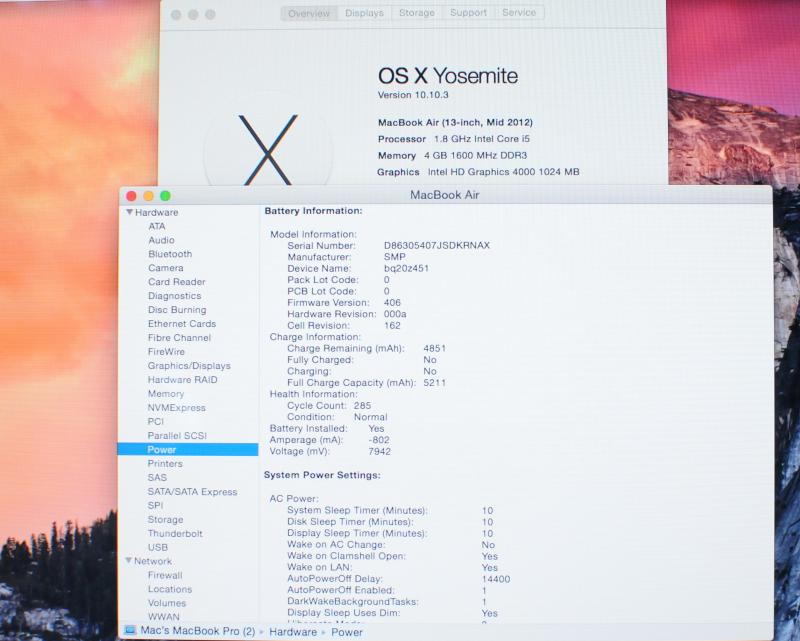Click the System Power Settings heading
The image size is (800, 641).
[x=322, y=475]
